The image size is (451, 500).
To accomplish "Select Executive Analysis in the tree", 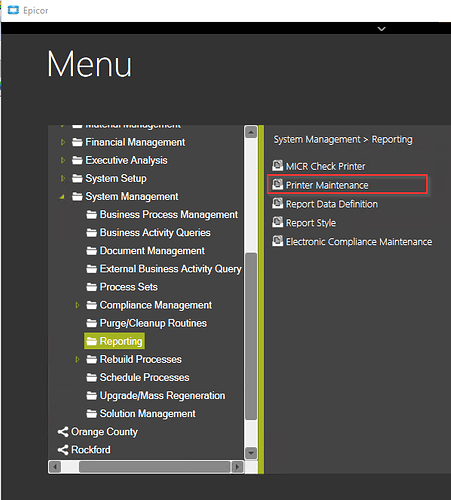I will [126, 160].
